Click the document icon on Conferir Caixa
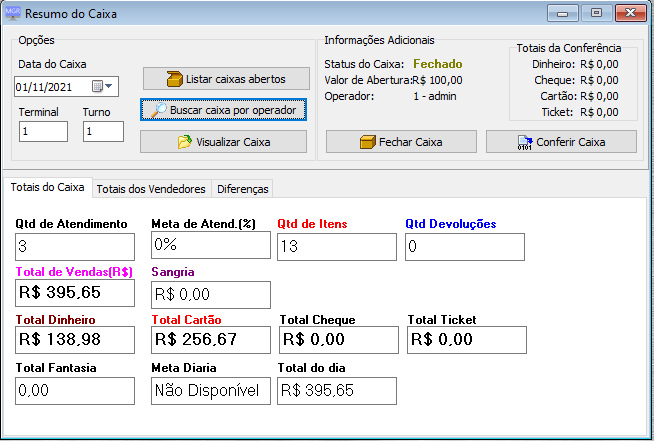 coord(524,142)
